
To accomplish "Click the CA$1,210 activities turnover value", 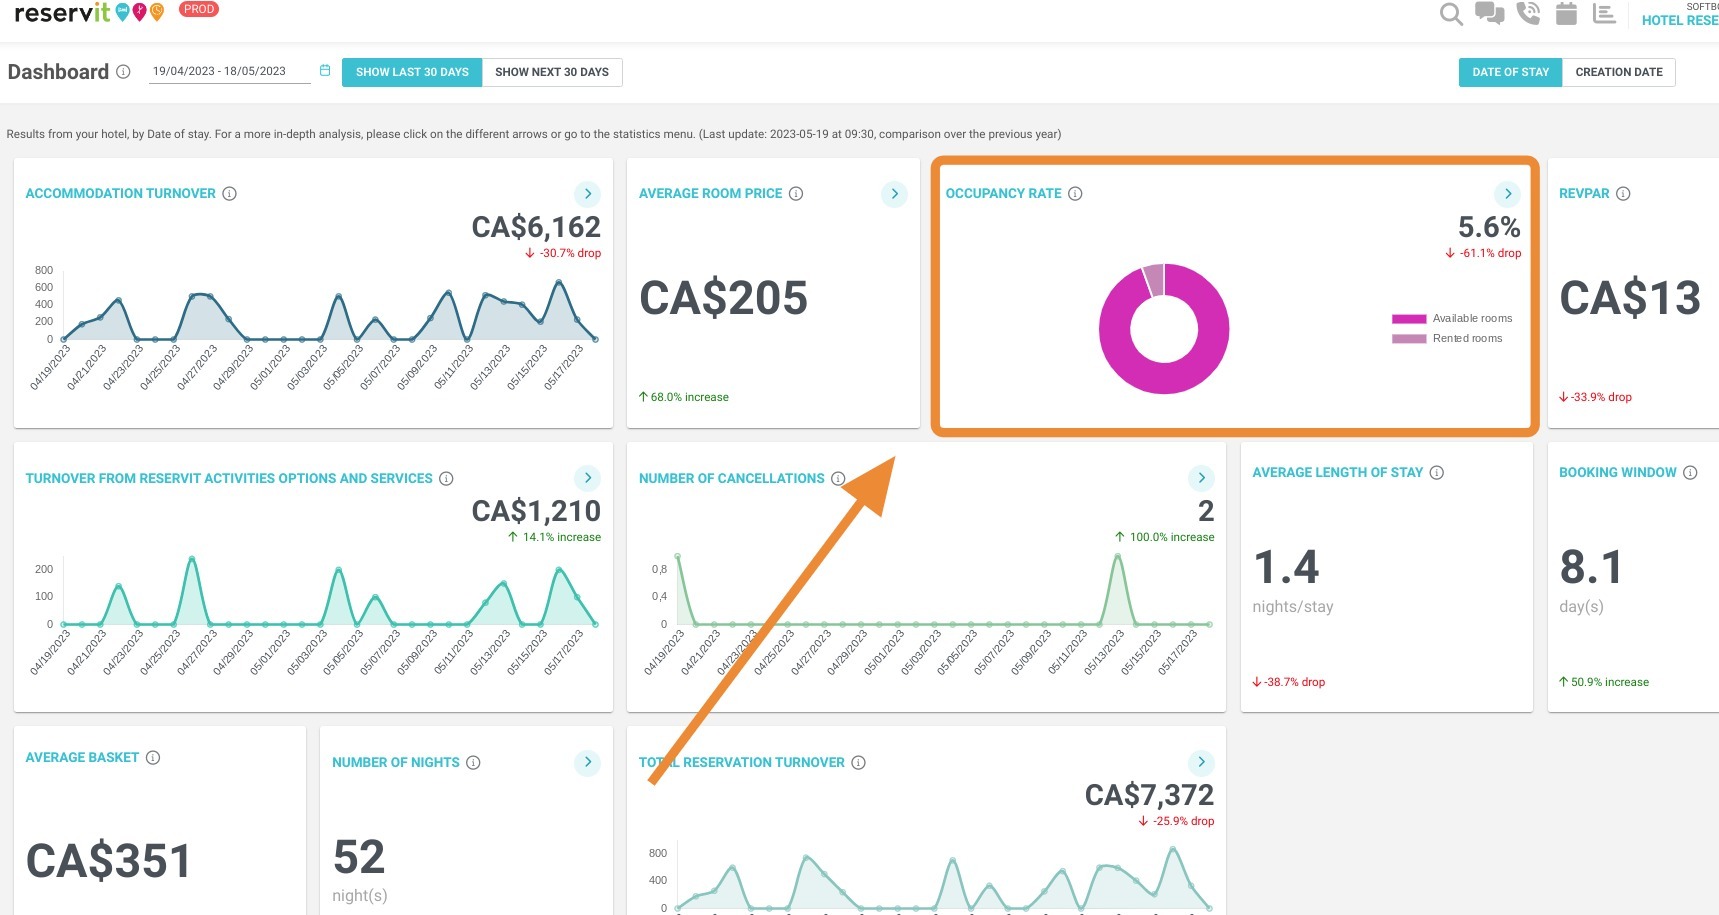I will coord(536,511).
